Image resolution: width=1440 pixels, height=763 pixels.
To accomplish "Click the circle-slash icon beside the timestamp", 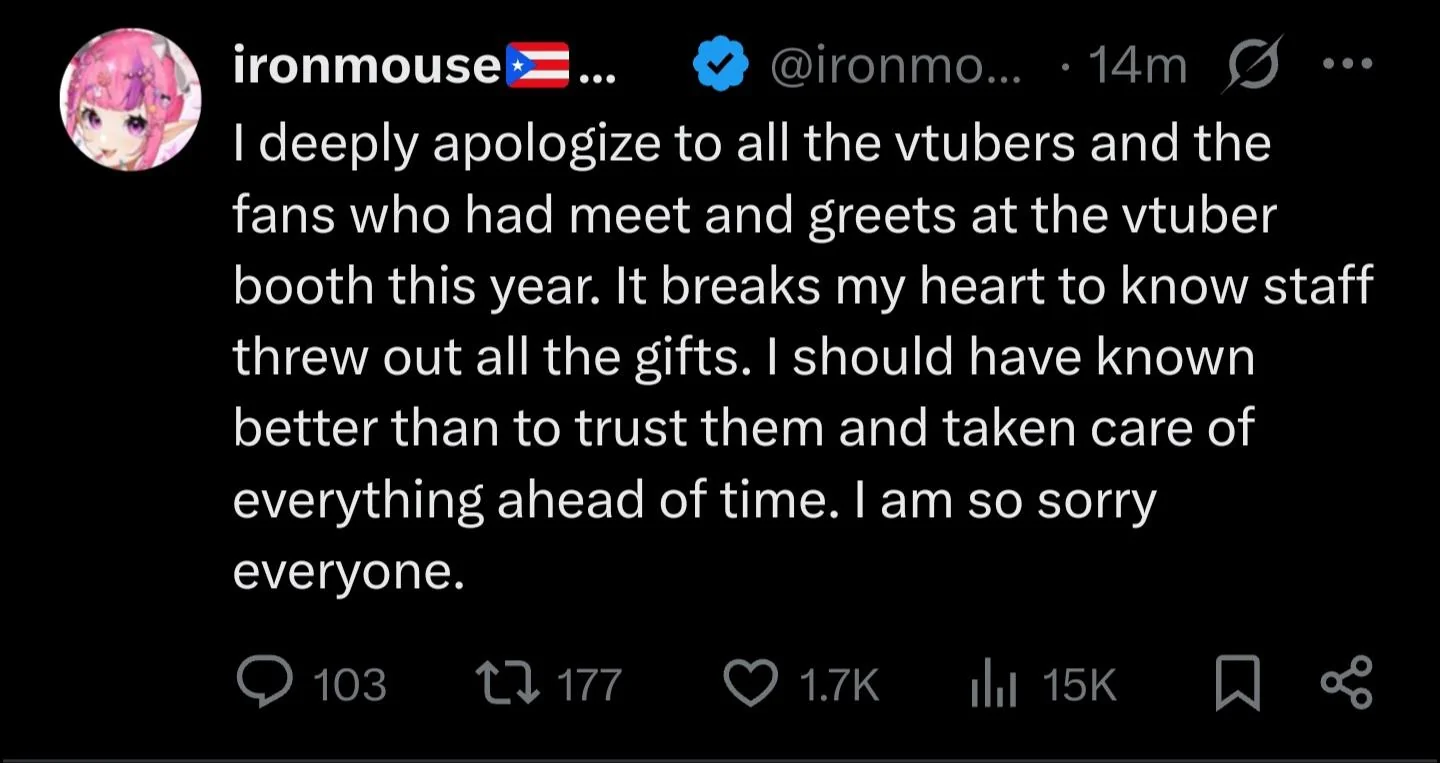I will tap(1251, 68).
